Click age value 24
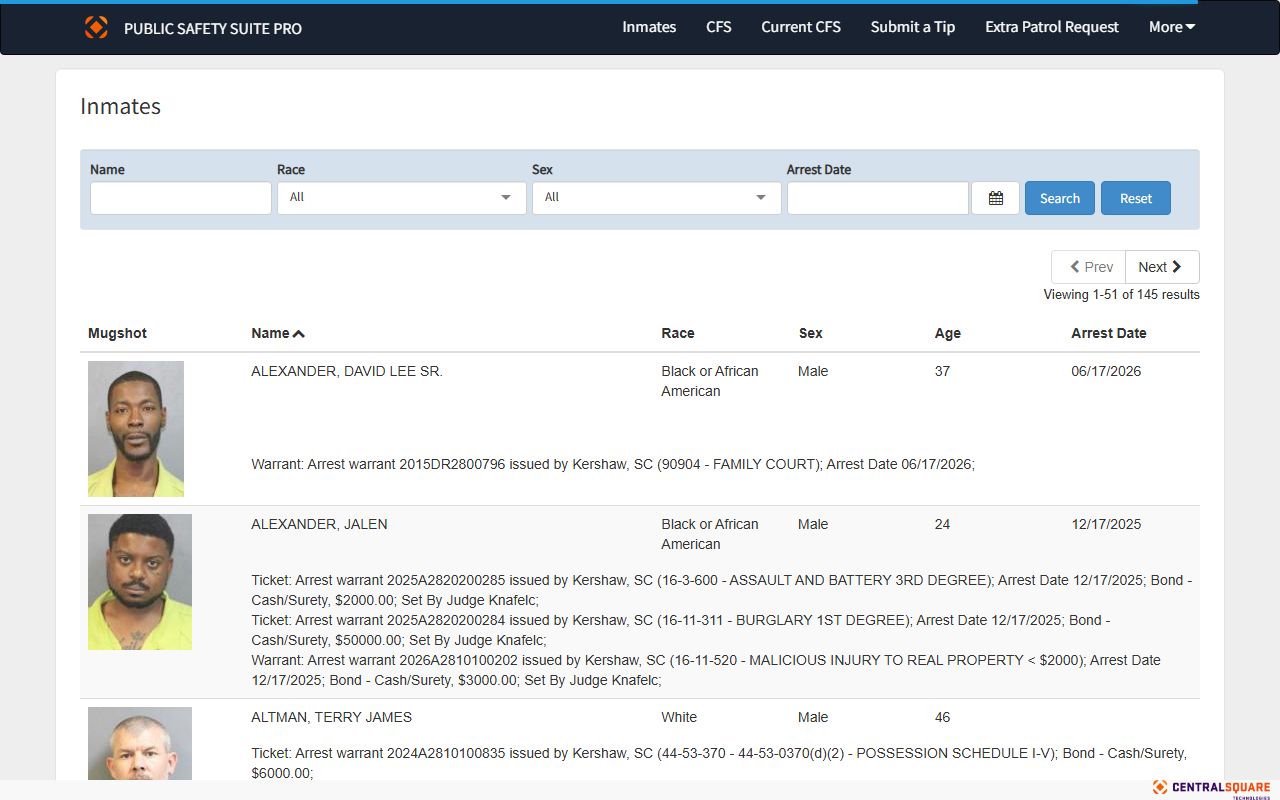Image resolution: width=1280 pixels, height=800 pixels. coord(942,524)
